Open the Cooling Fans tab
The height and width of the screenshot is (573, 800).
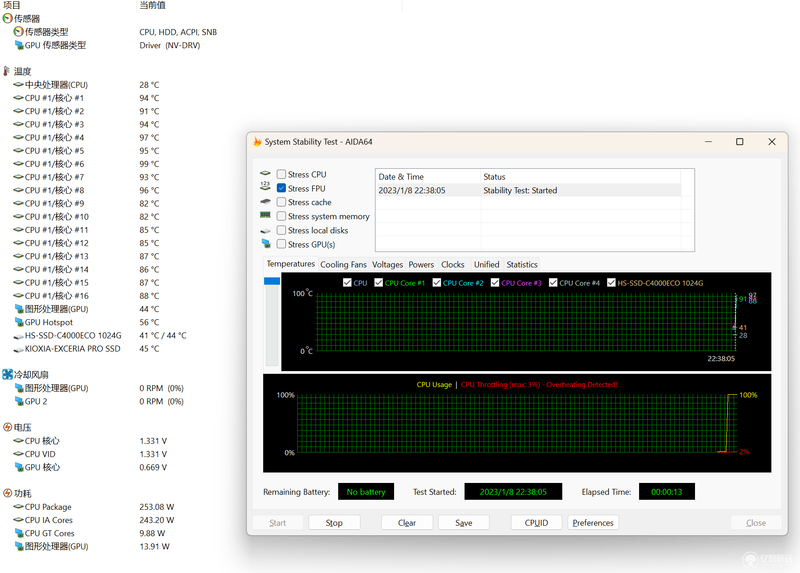[x=343, y=264]
